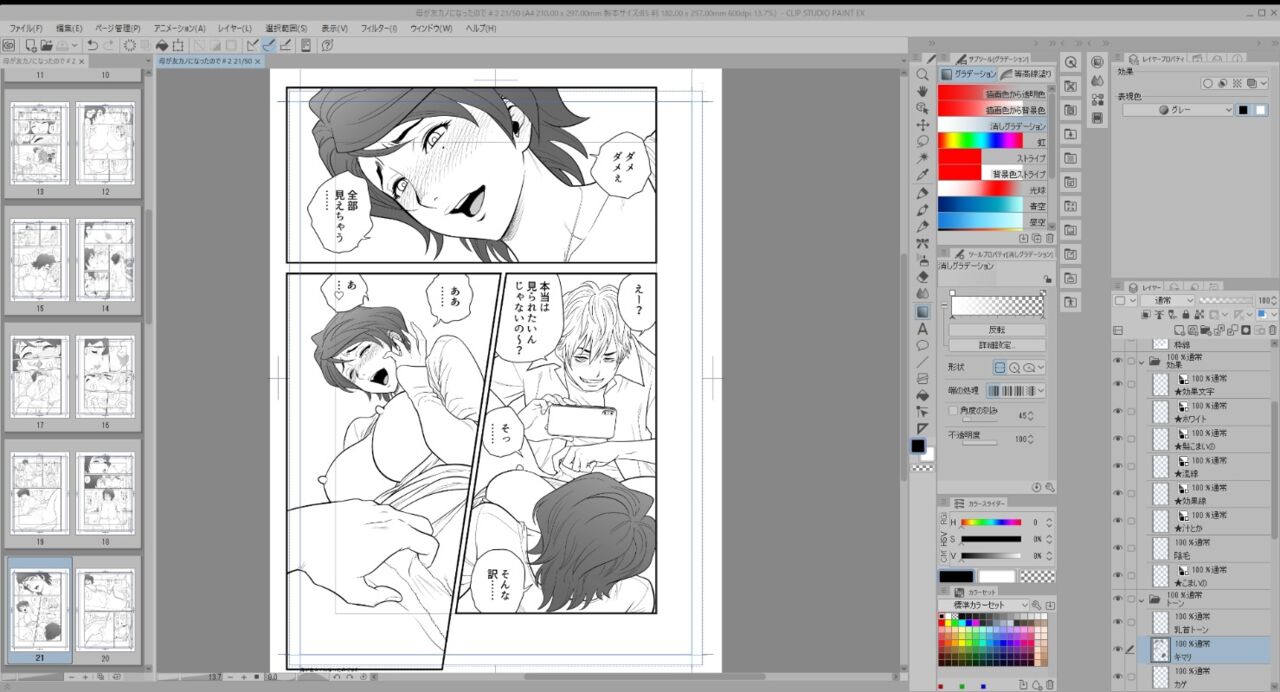
Task: Select the Auto select wand tool
Action: pos(922,158)
